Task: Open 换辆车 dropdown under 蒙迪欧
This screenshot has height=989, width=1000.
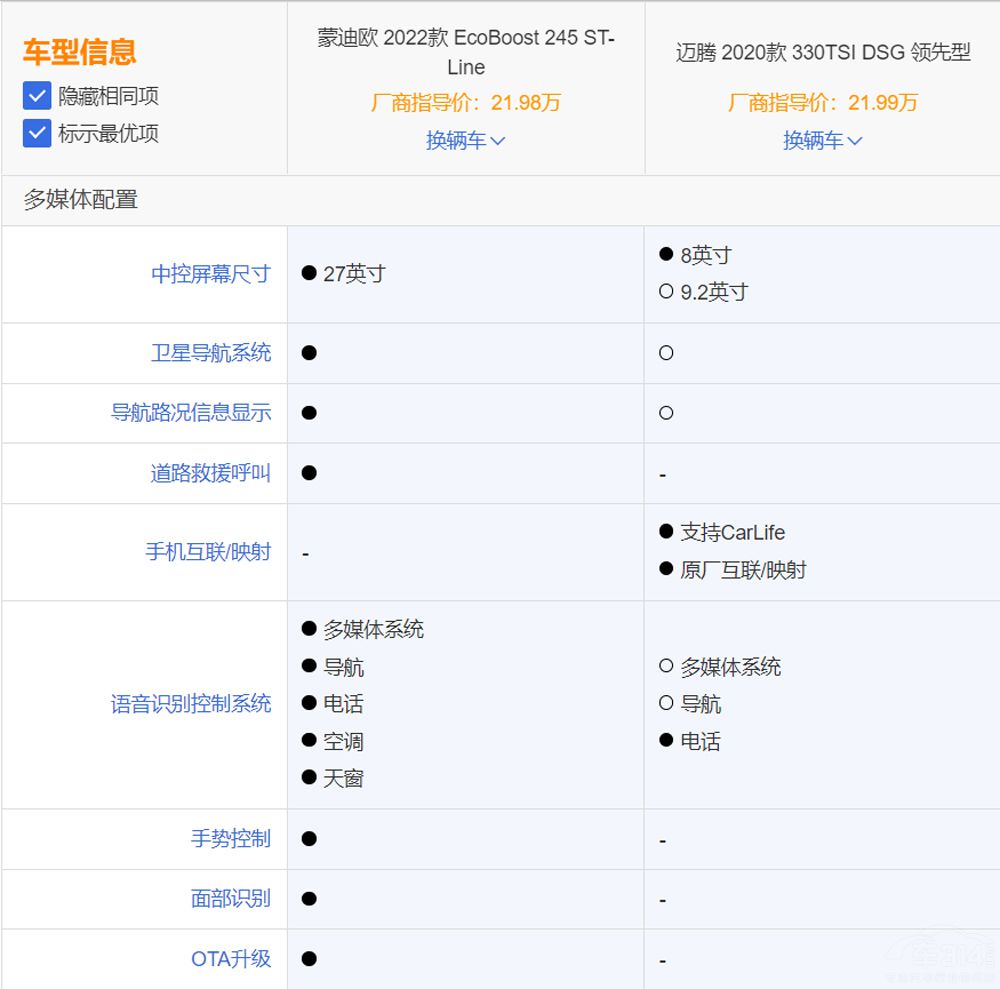Action: click(466, 141)
